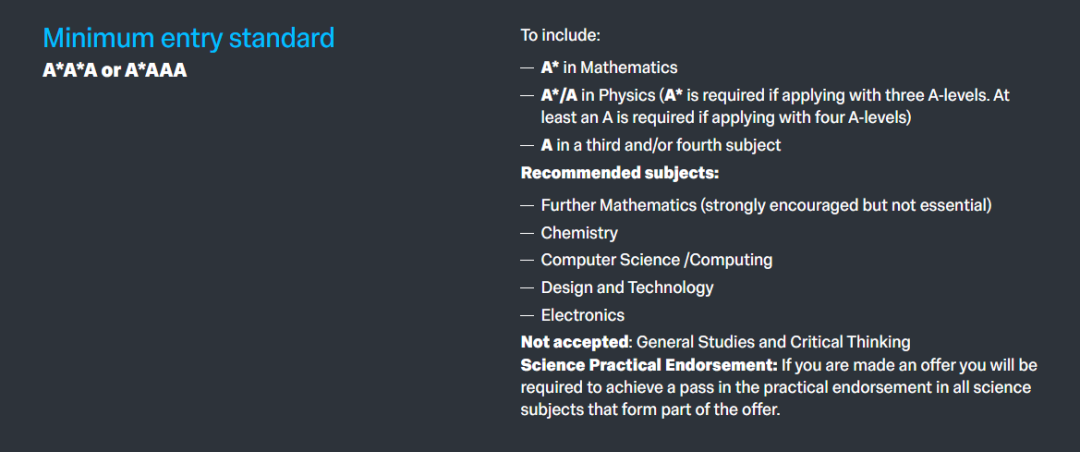Select the A*A*A or A*AAA grade text
This screenshot has width=1080, height=452.
point(115,70)
